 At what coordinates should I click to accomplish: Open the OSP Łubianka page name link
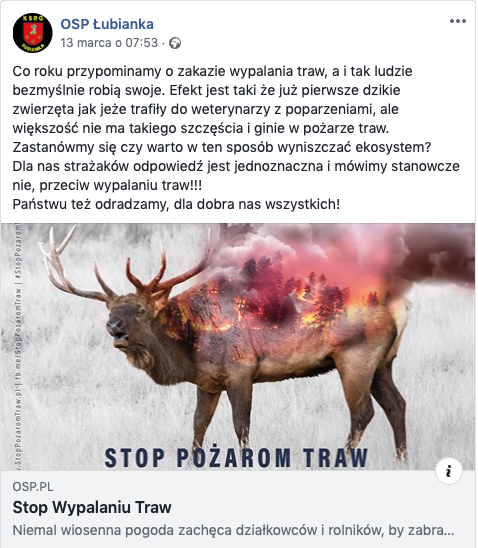coord(107,24)
